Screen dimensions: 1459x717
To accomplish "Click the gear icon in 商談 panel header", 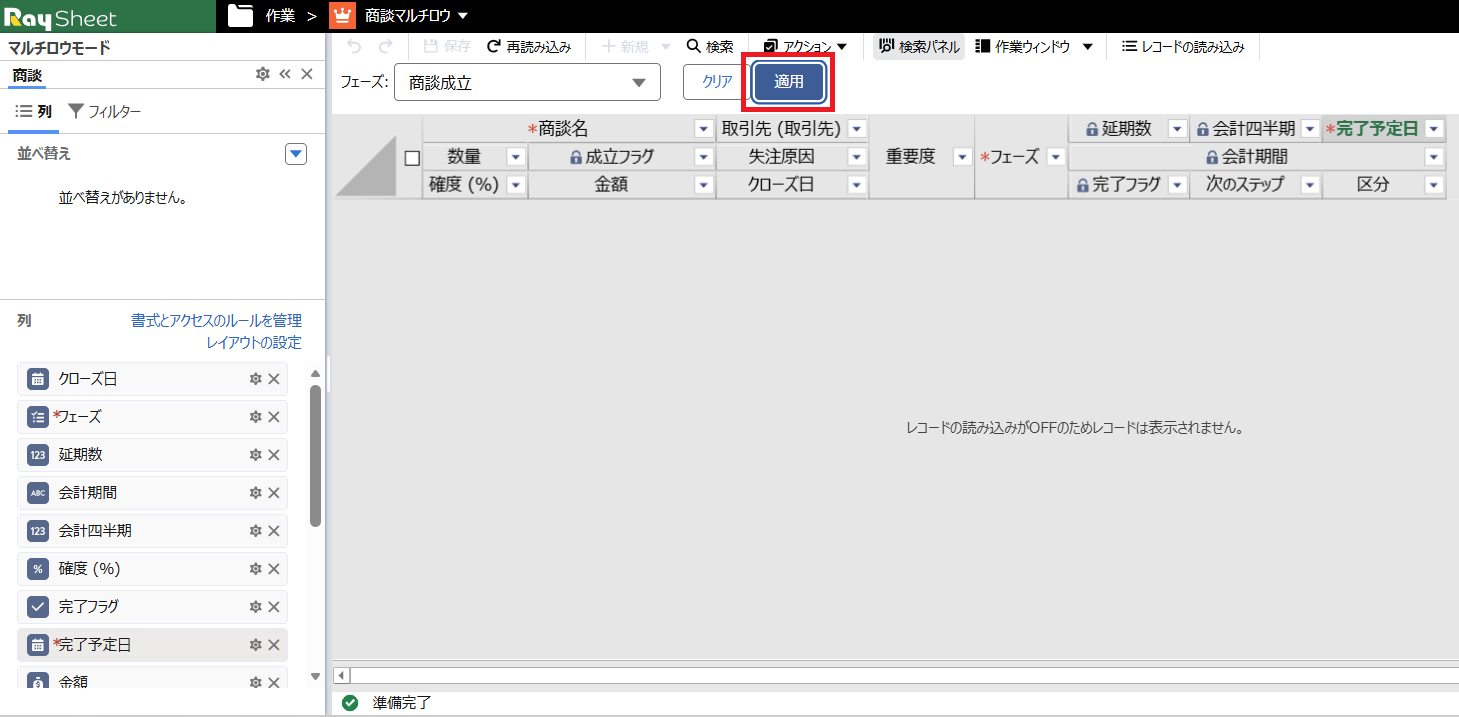I will [x=262, y=74].
